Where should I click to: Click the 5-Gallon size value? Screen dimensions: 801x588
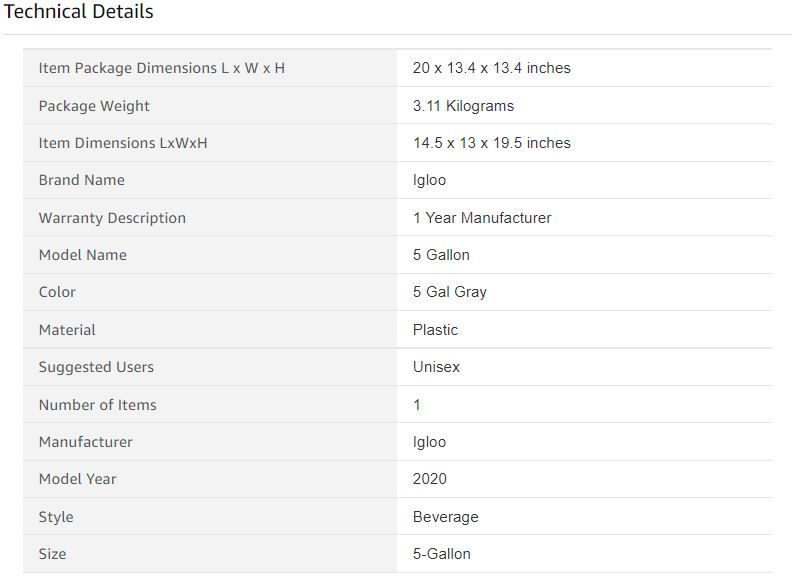441,554
